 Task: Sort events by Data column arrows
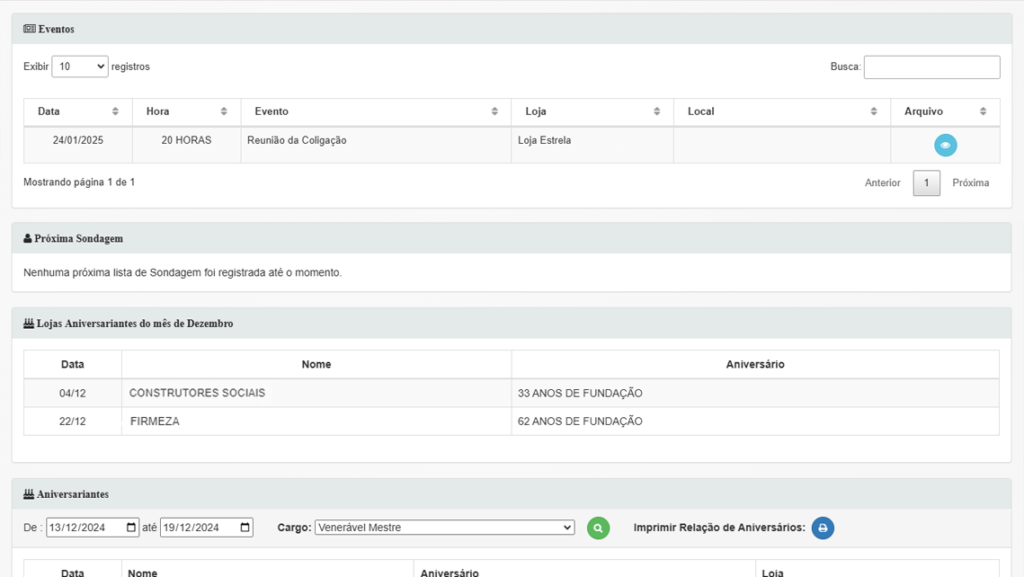point(115,112)
